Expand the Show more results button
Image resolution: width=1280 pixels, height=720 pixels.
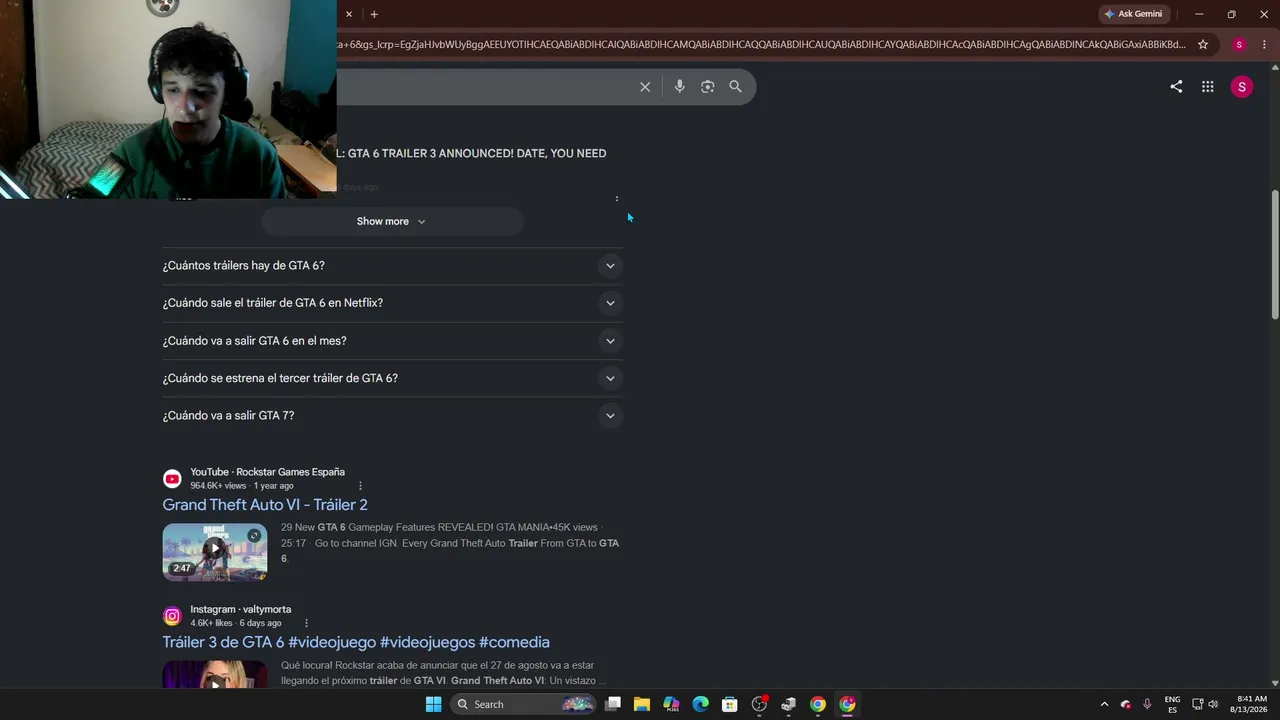pos(392,221)
